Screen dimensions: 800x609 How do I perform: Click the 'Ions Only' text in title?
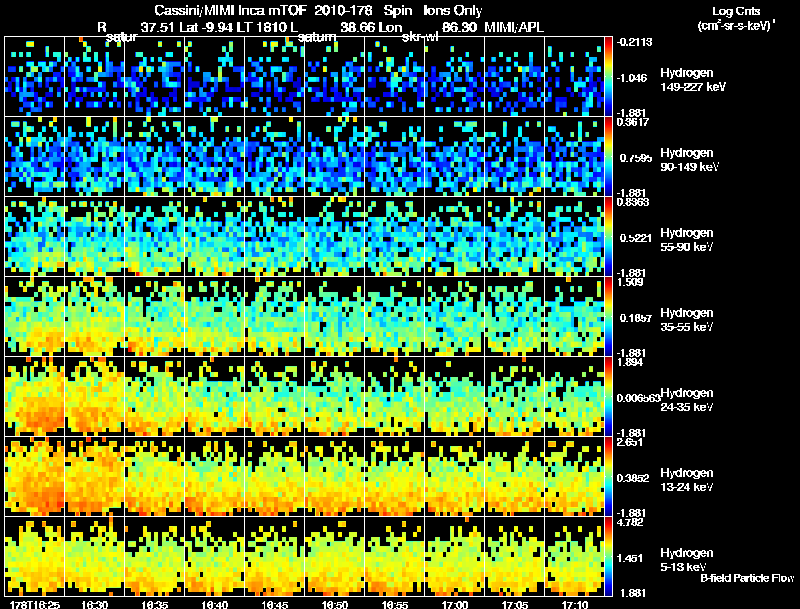click(453, 11)
